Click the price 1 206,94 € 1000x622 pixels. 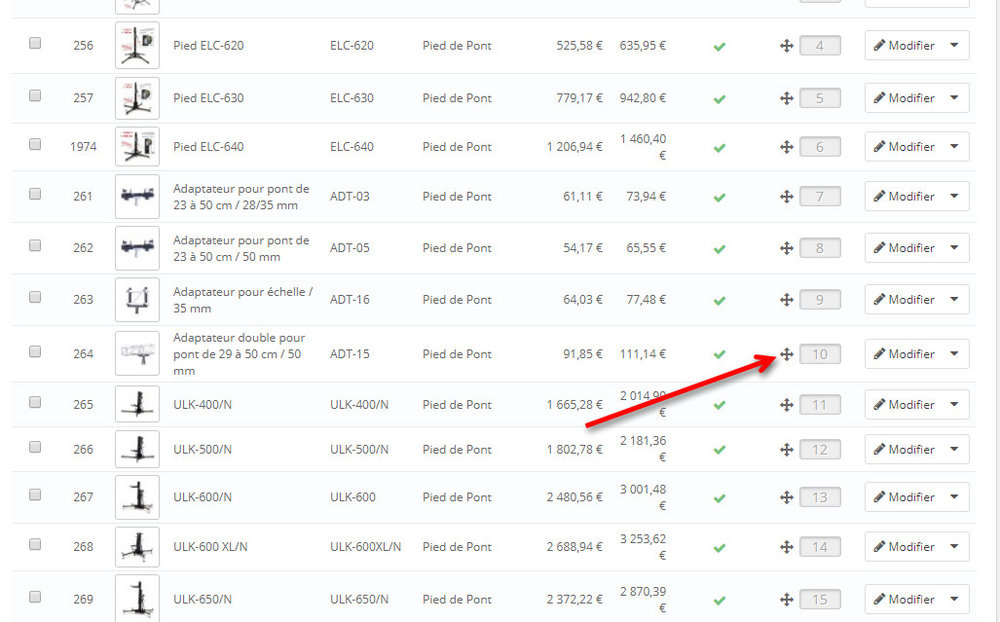point(575,147)
